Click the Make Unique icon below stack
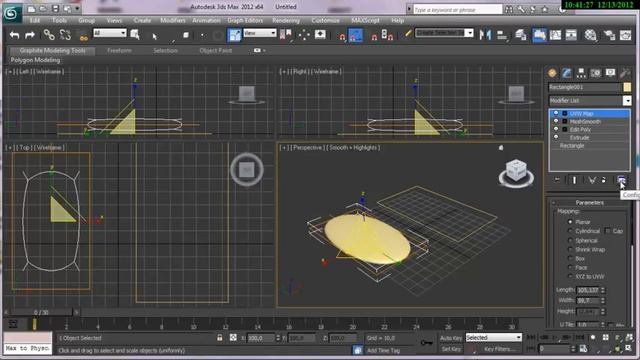 591,180
